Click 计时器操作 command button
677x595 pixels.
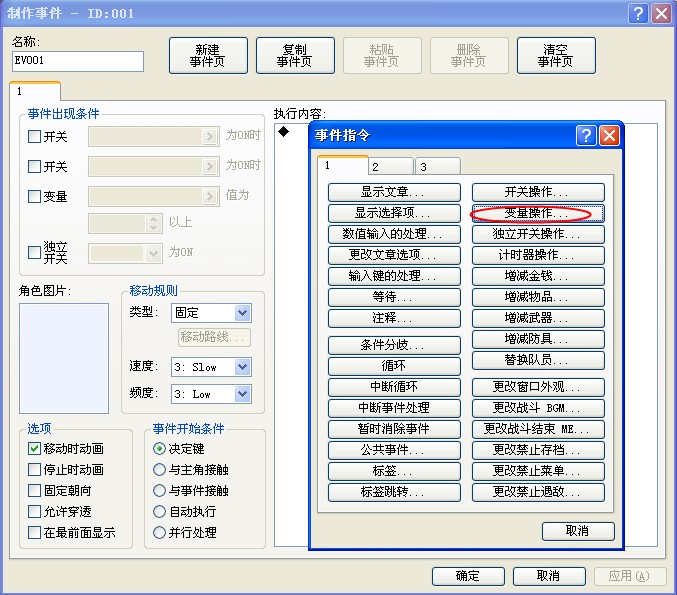(538, 255)
